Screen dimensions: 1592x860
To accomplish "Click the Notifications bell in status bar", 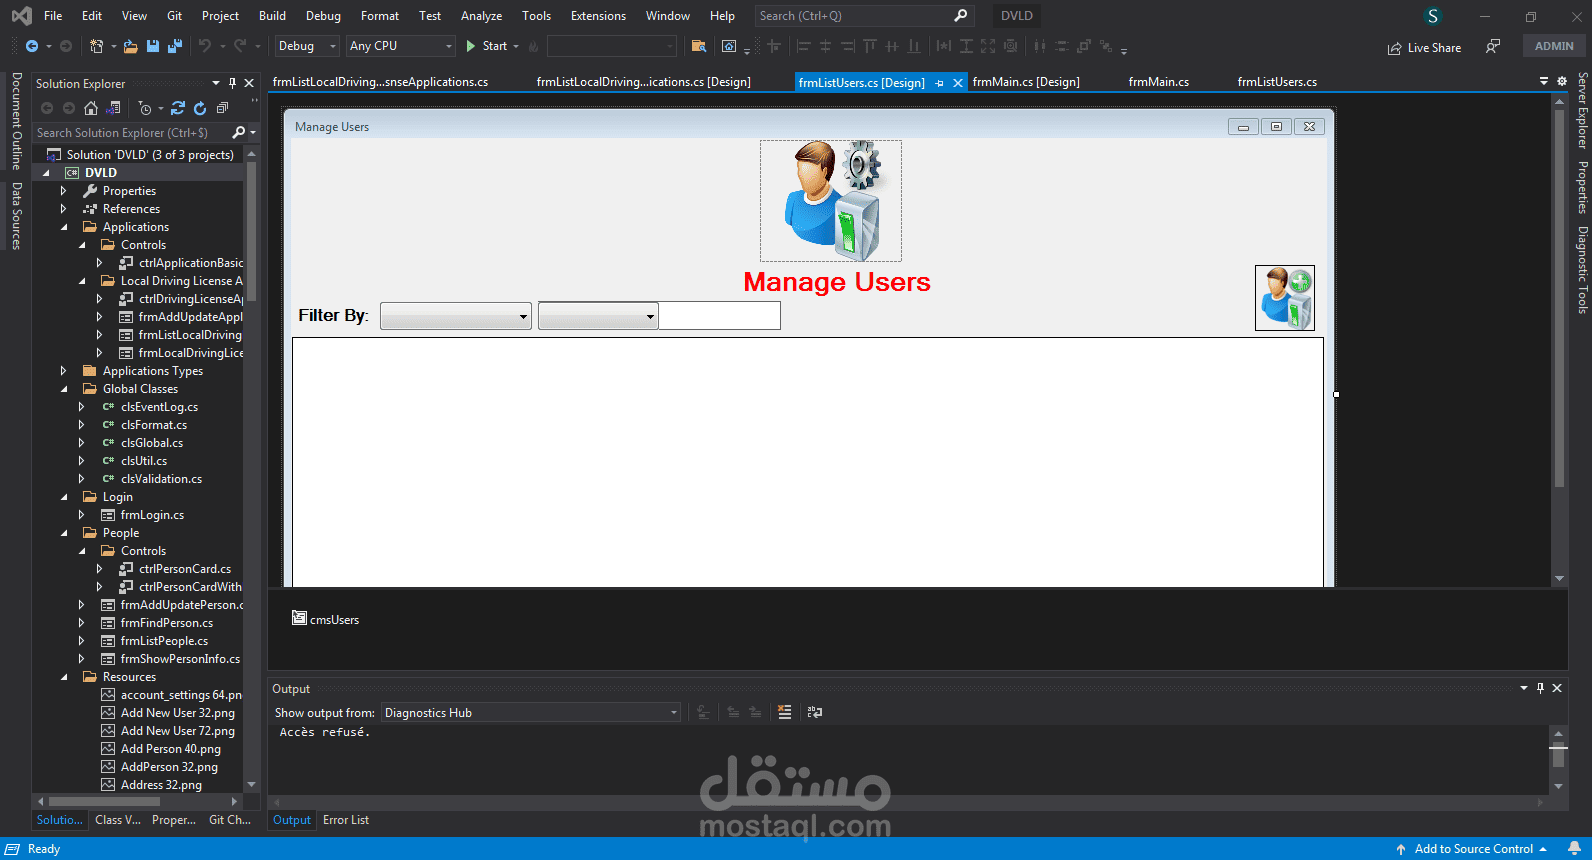I will [x=1574, y=849].
